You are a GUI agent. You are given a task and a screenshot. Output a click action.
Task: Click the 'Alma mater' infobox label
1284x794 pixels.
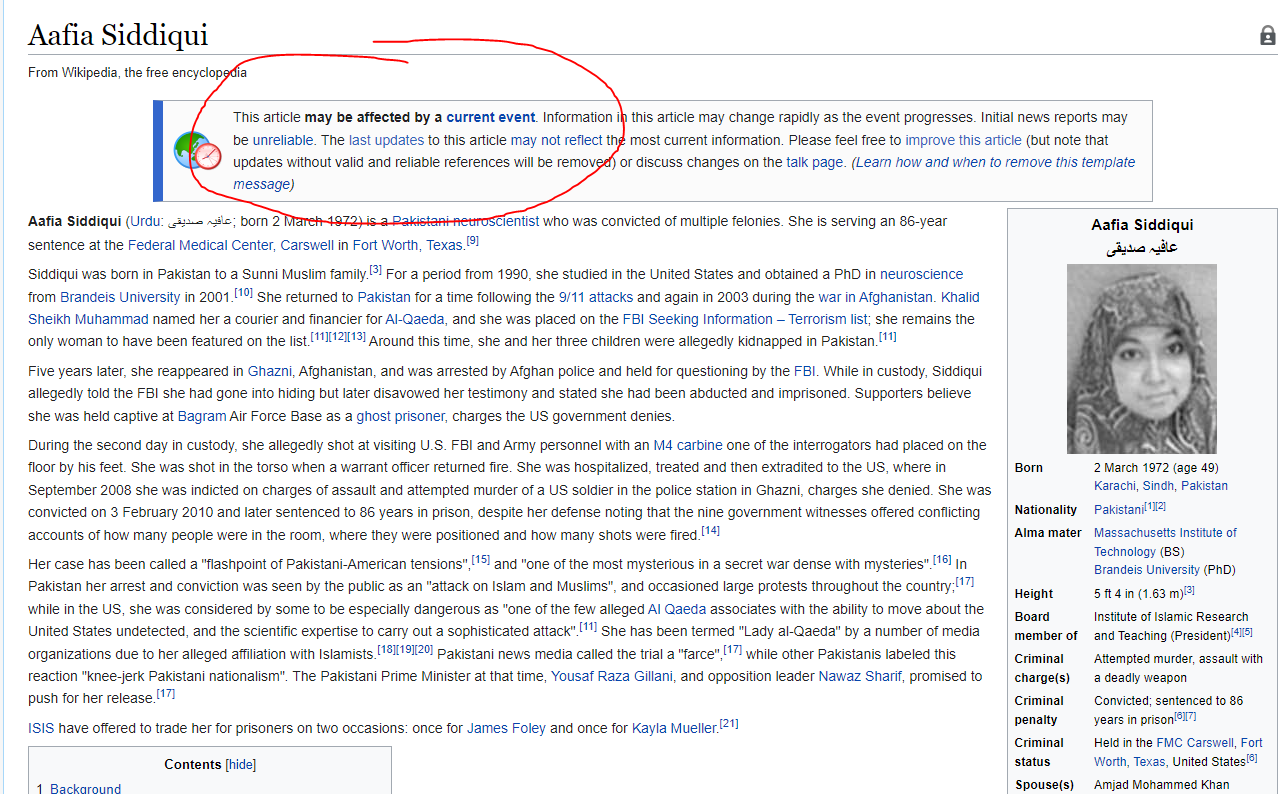pyautogui.click(x=1048, y=533)
